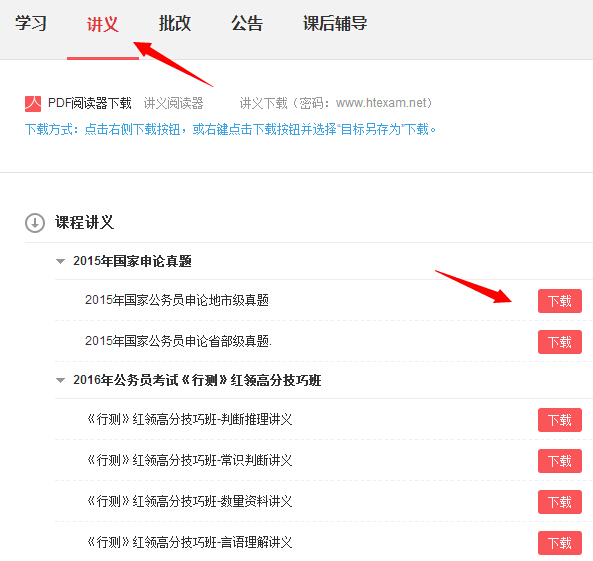The image size is (593, 561).
Task: Click the PDF阅读器下载 link
Action: (x=90, y=103)
